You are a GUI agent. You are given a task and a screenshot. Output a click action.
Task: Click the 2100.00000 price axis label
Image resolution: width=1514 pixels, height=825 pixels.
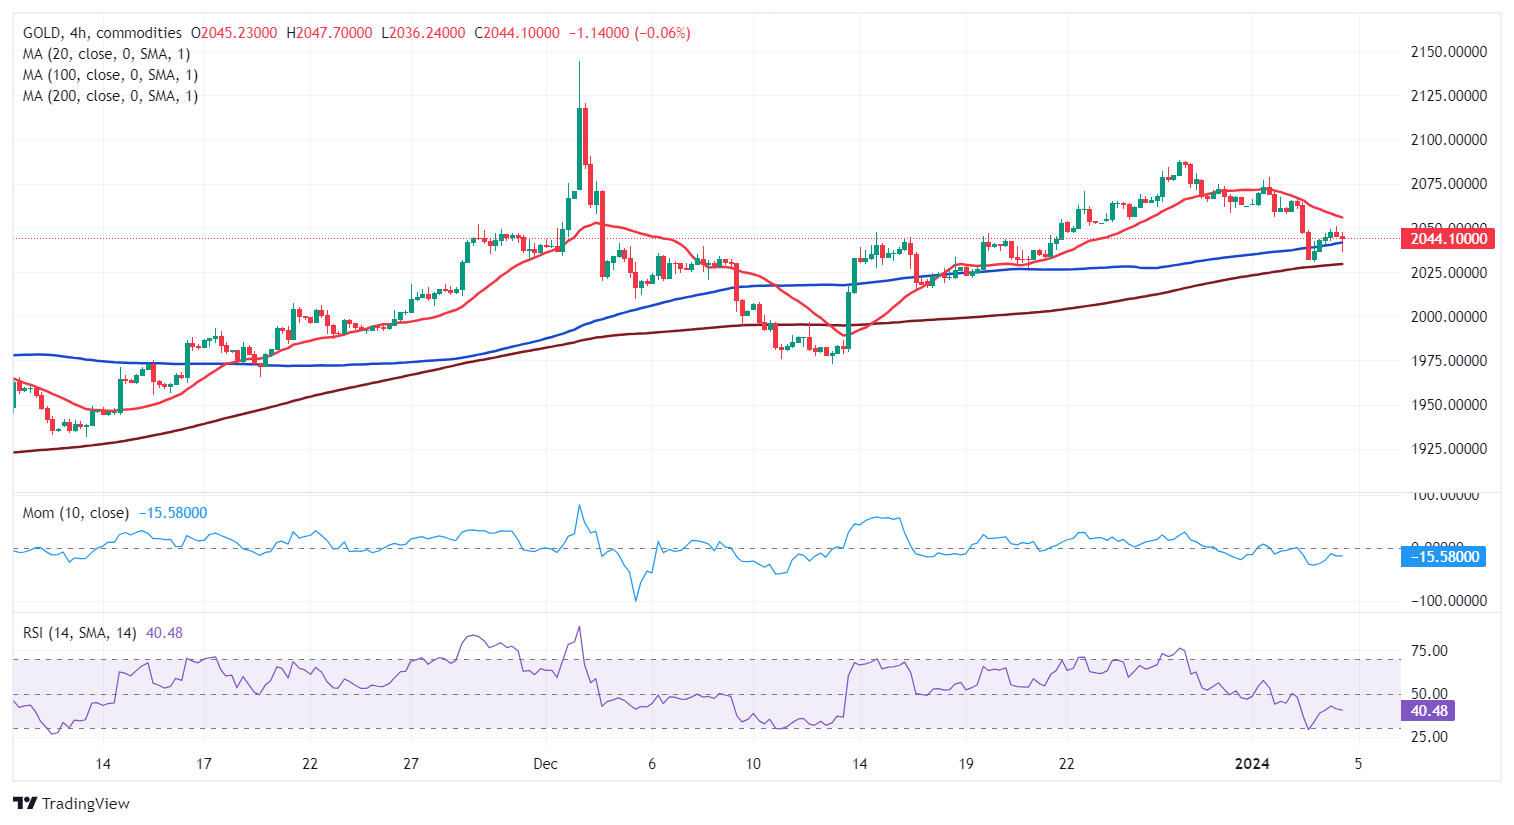pos(1449,140)
